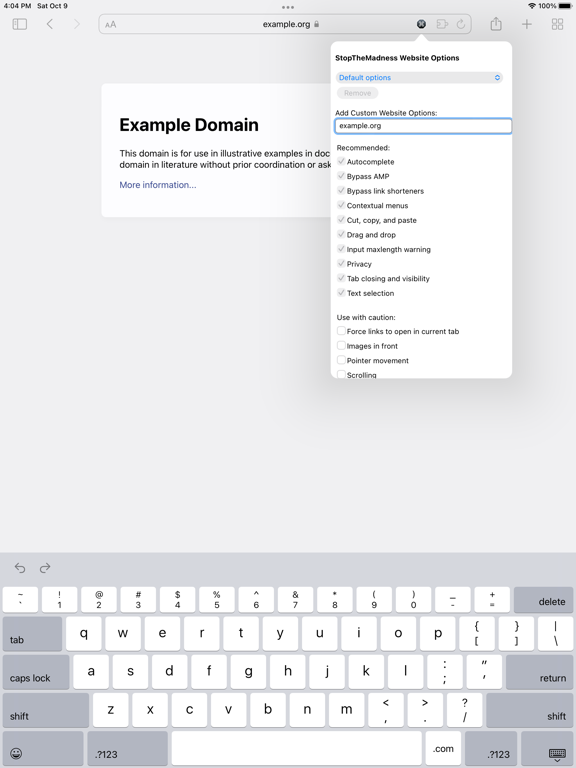Tap the p key
The image size is (576, 768).
437,634
